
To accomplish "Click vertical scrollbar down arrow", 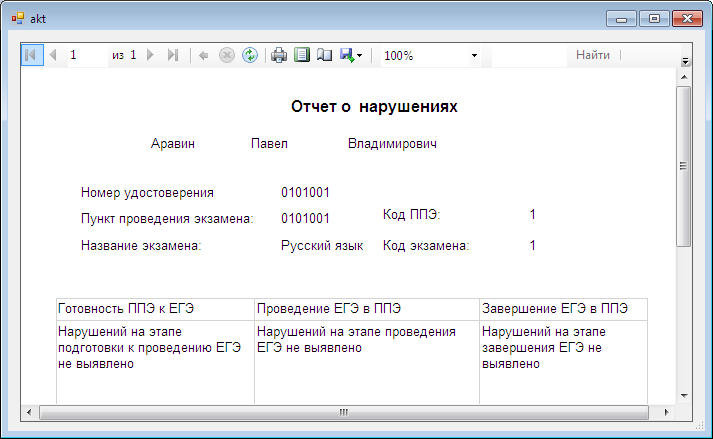I will point(684,396).
